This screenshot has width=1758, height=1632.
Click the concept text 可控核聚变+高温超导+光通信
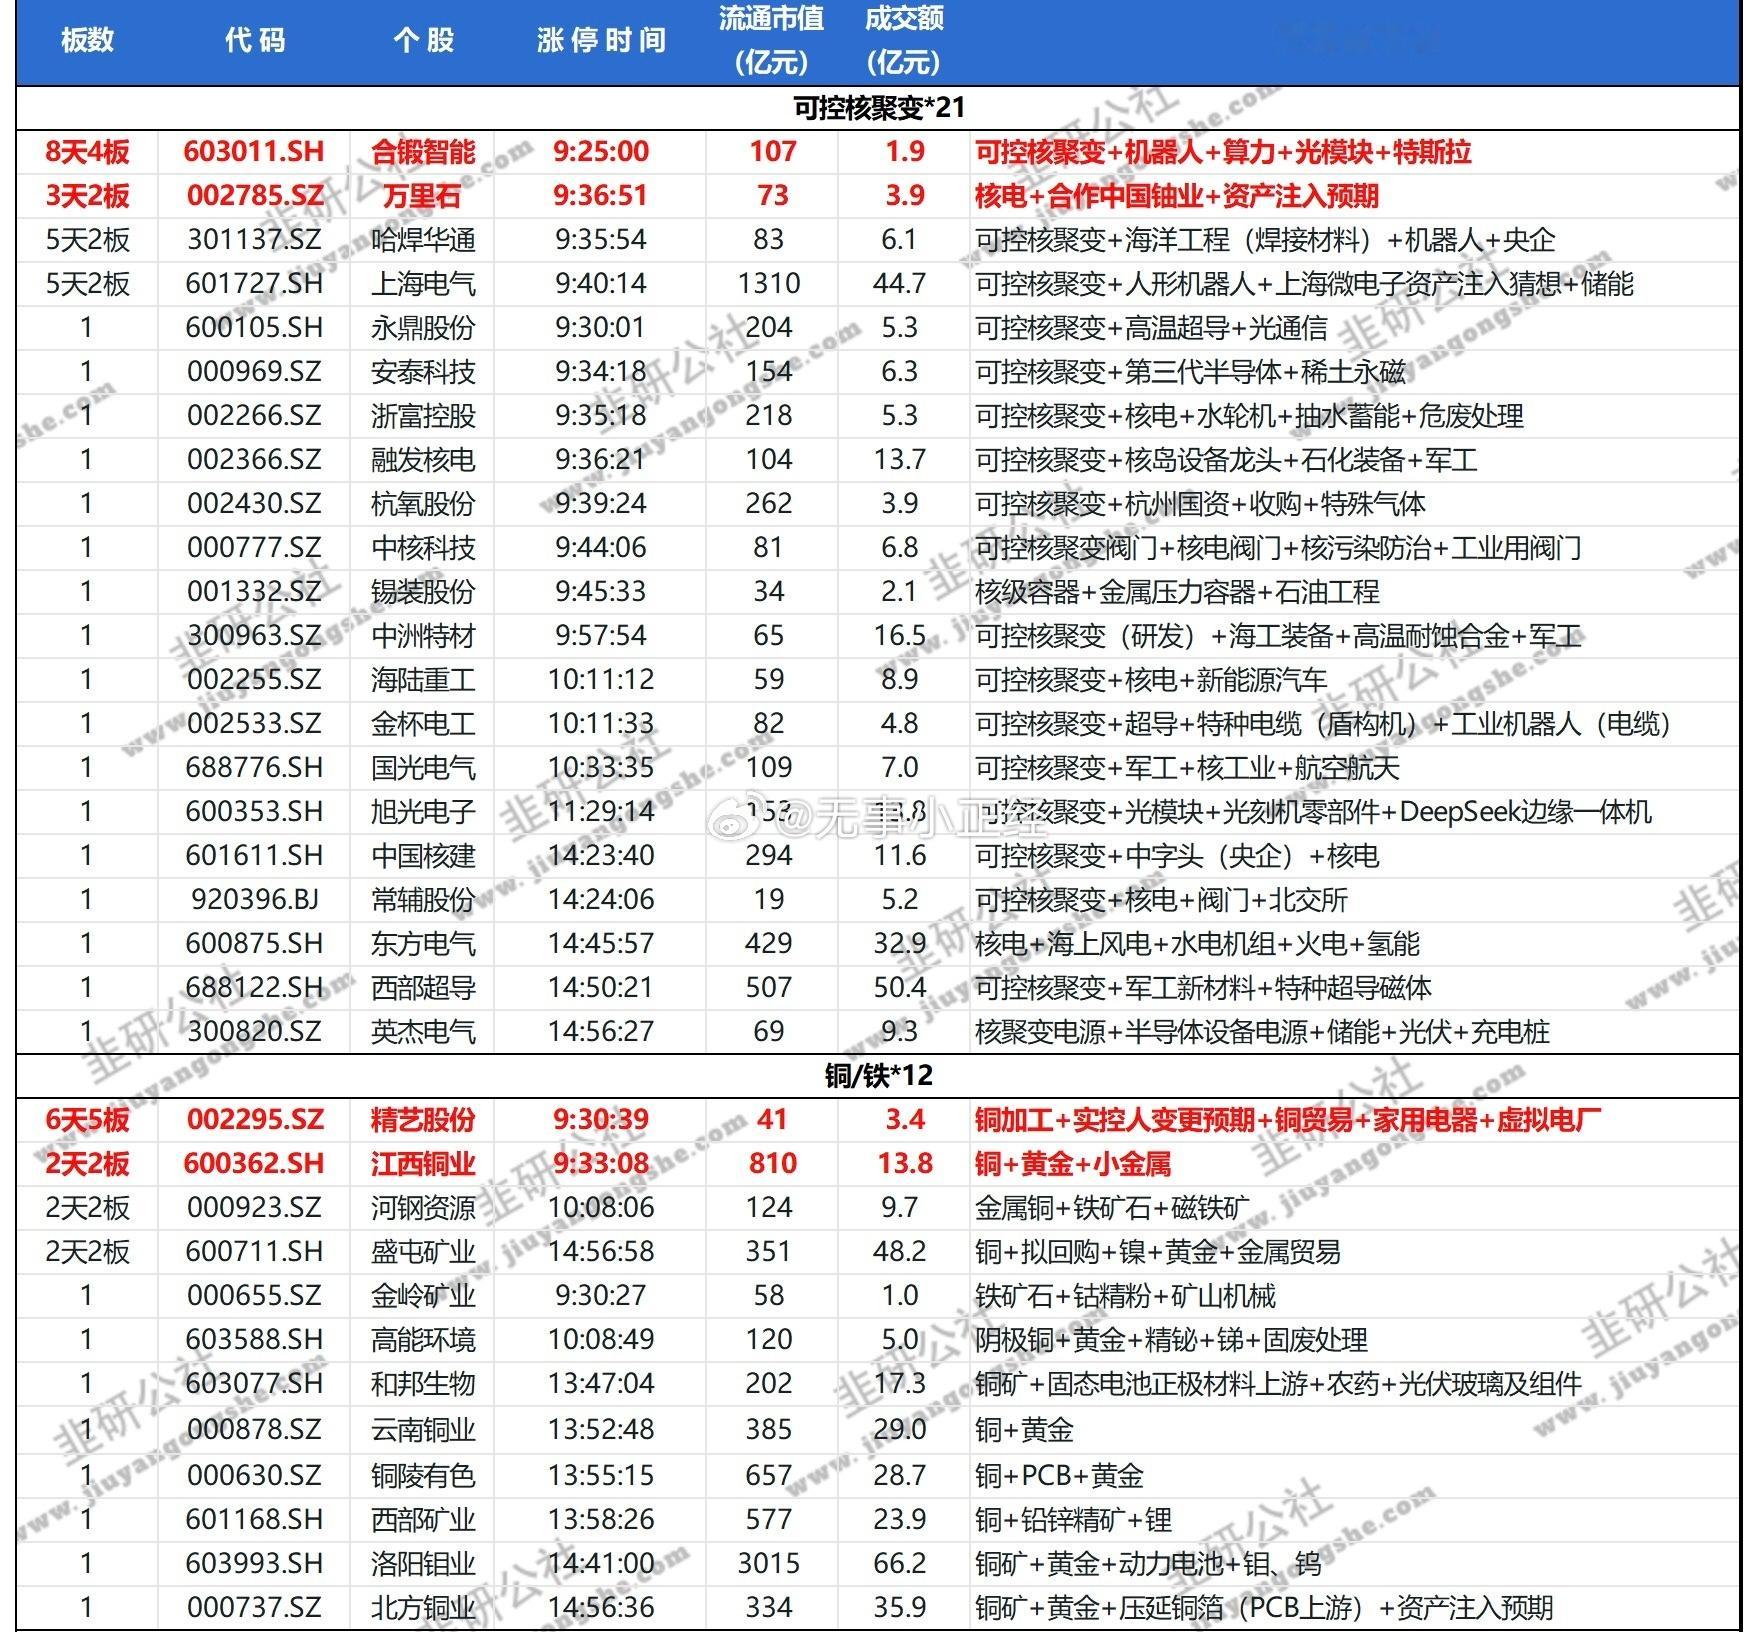click(1152, 327)
